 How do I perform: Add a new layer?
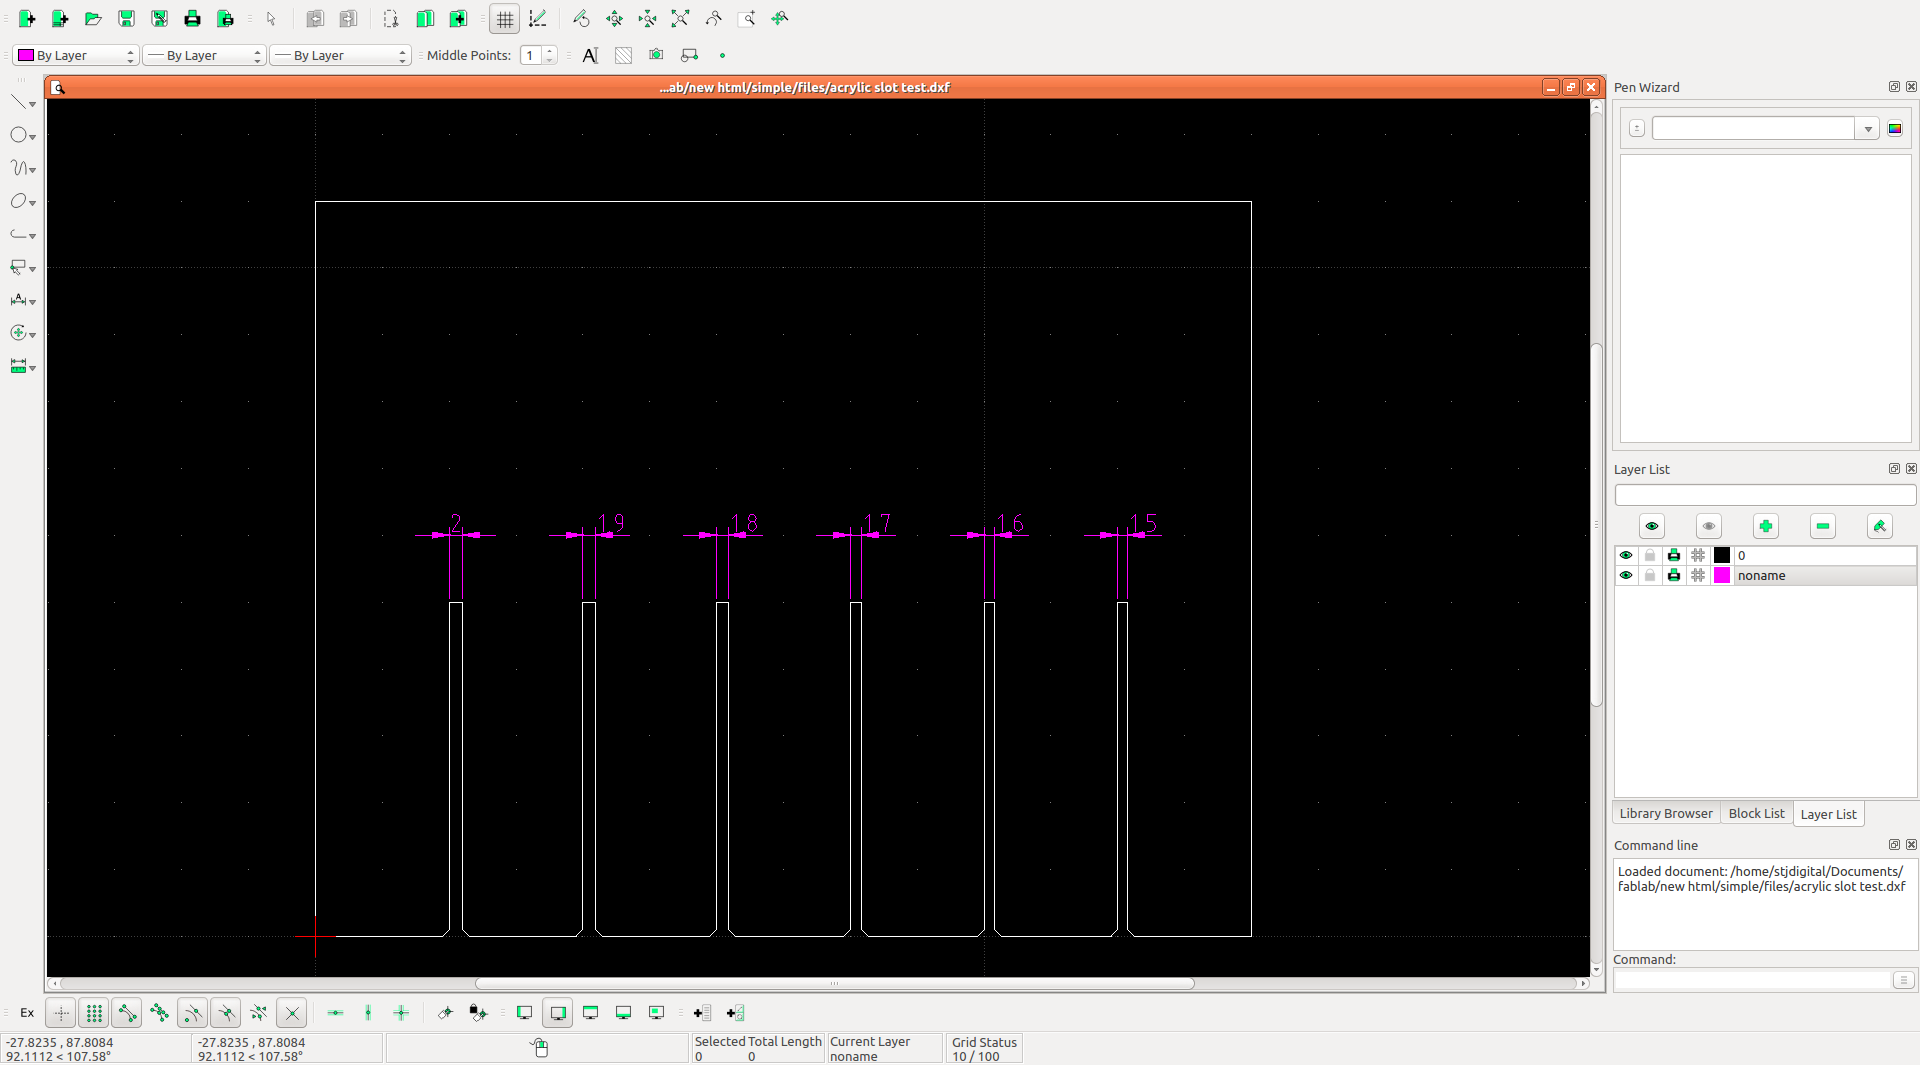pyautogui.click(x=1766, y=526)
